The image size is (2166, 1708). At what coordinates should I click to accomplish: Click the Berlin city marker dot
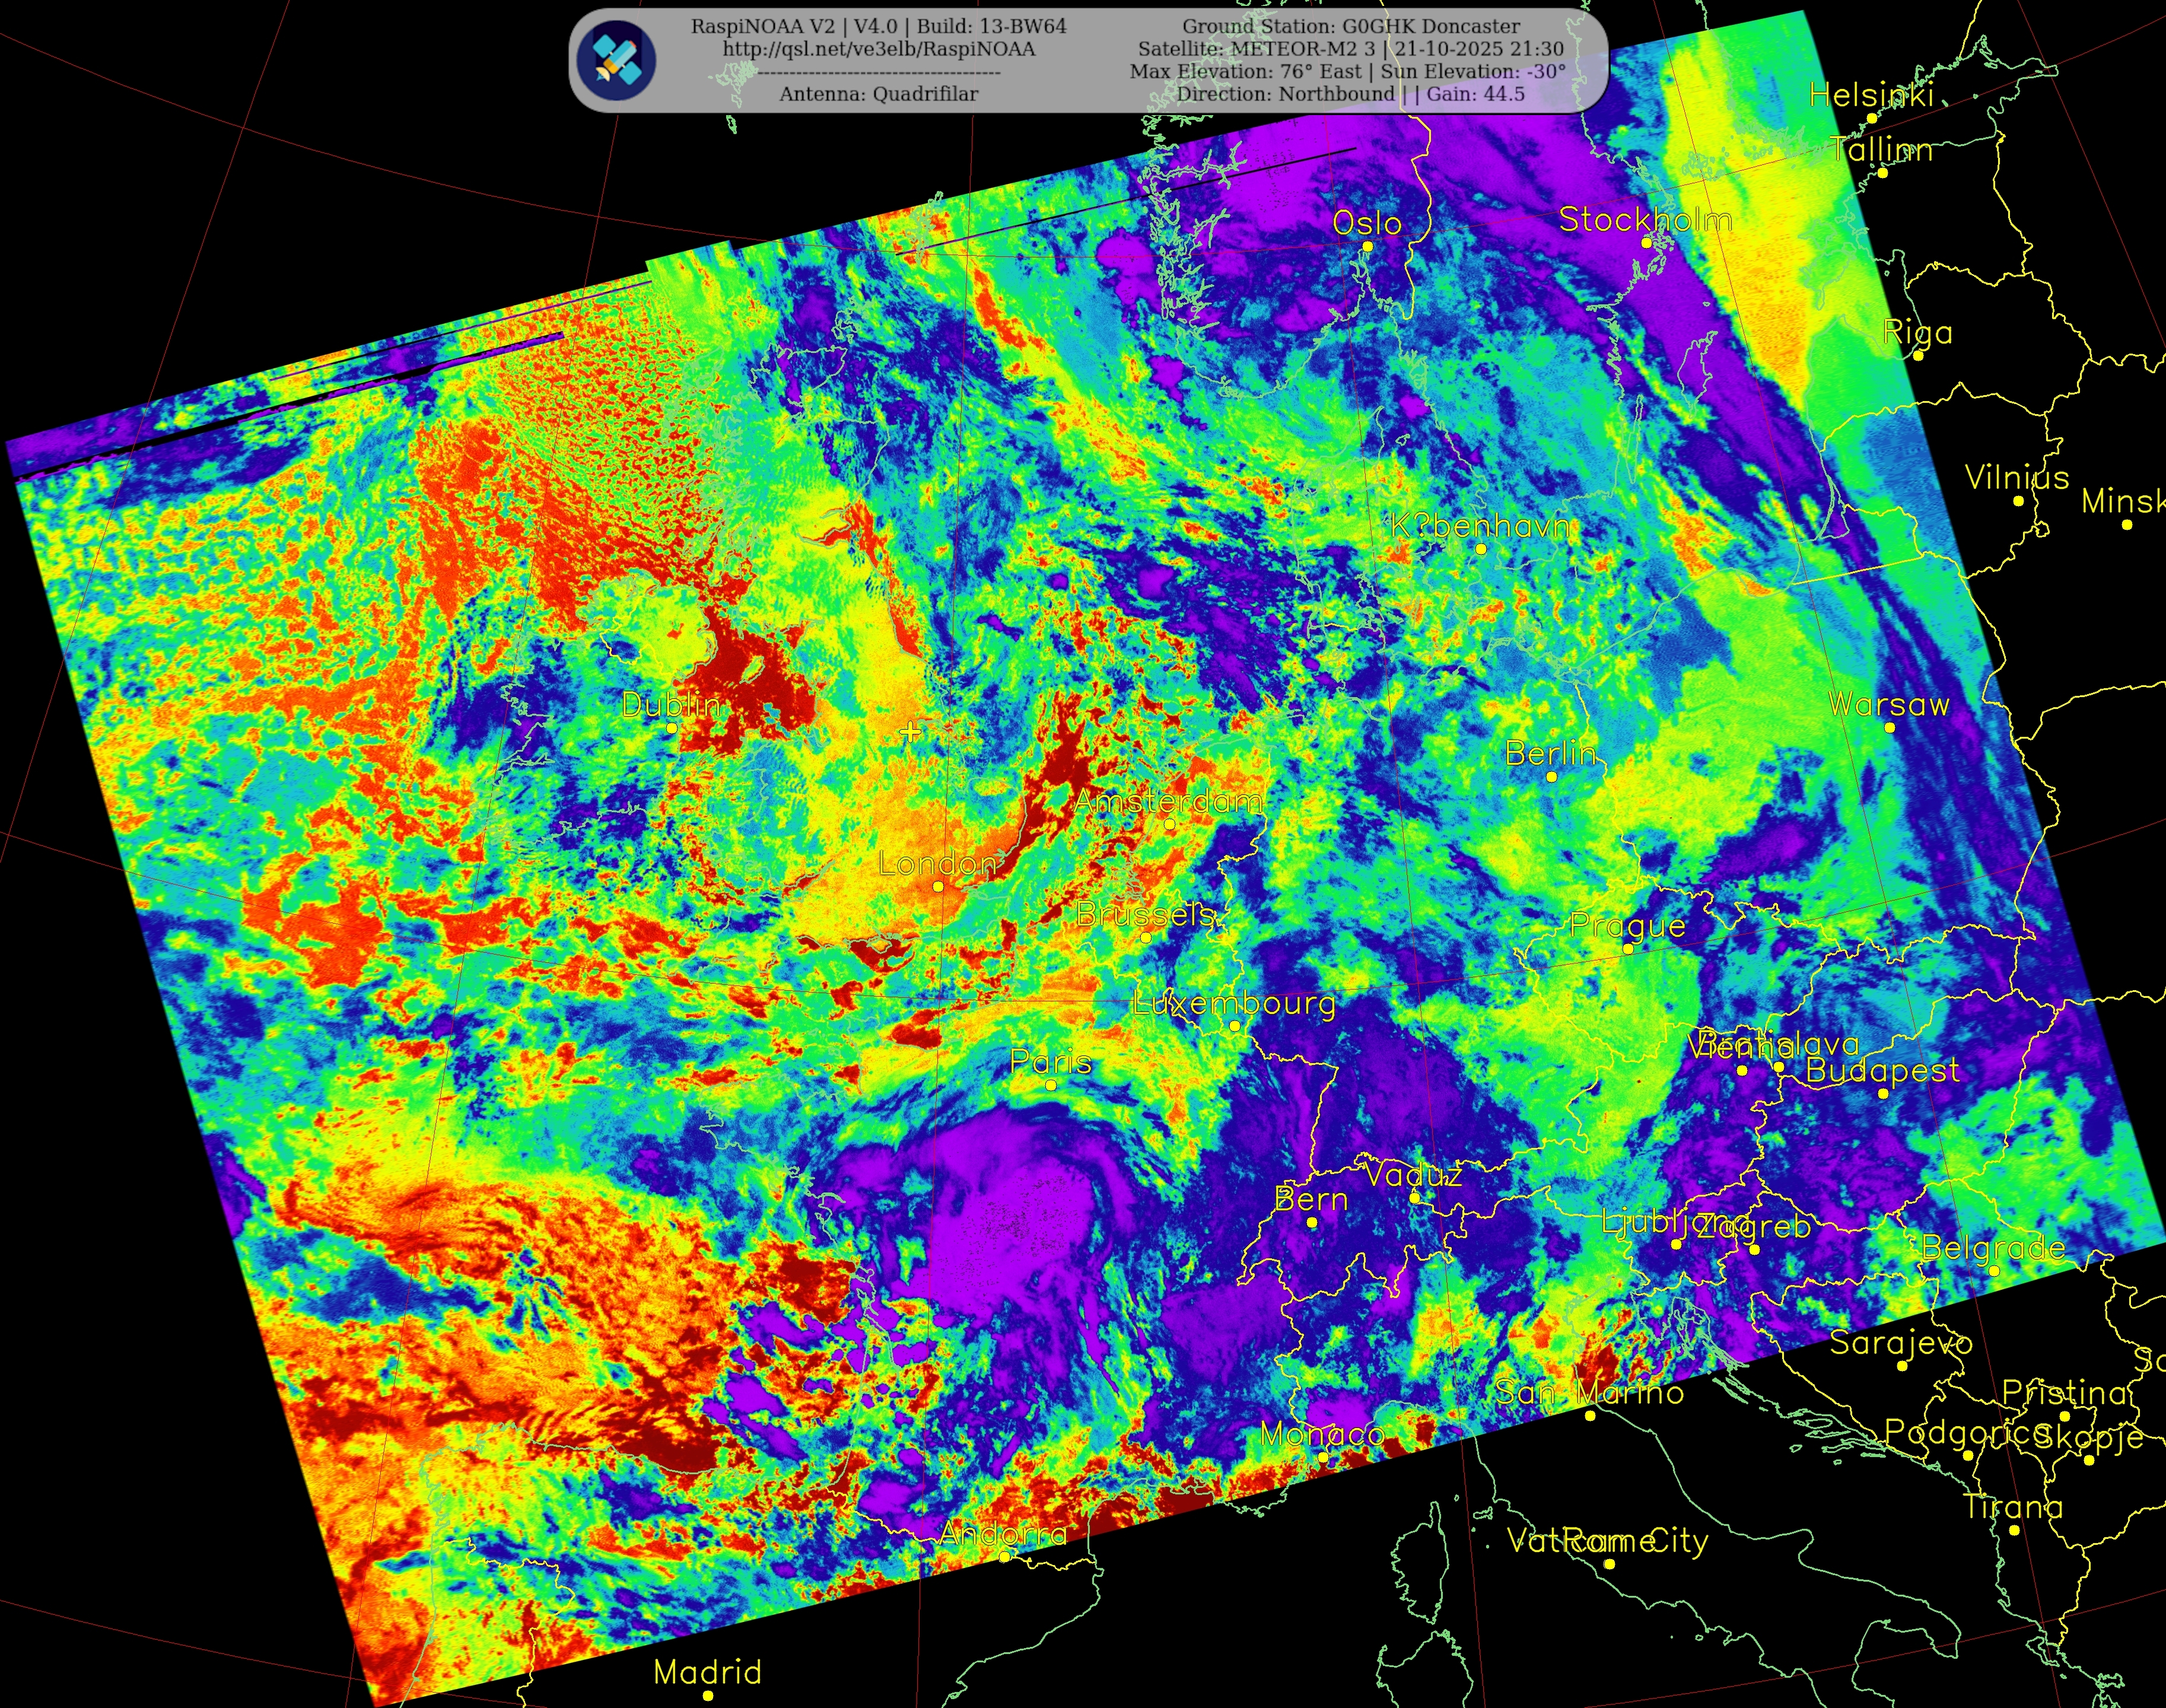point(1552,777)
